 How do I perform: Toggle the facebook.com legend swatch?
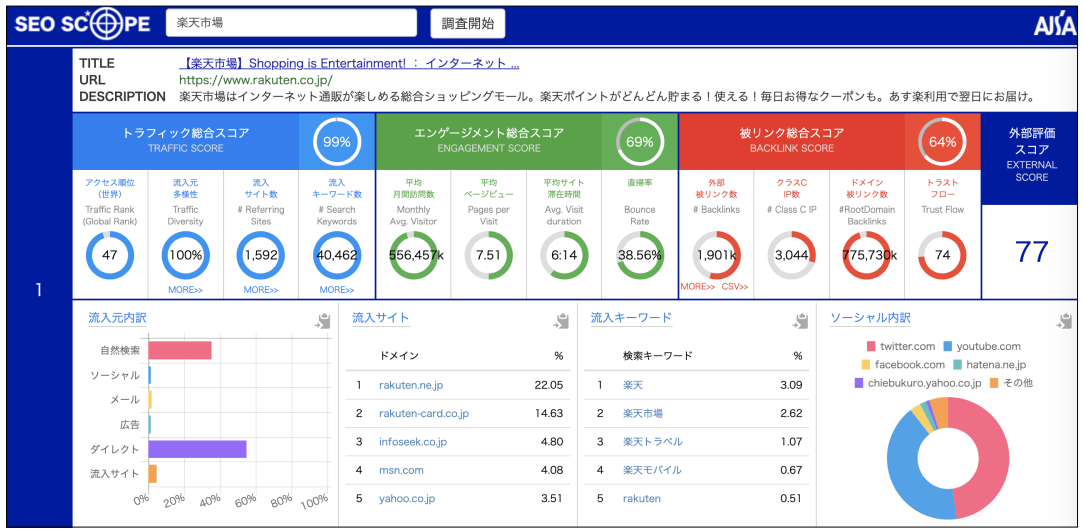pyautogui.click(x=866, y=364)
